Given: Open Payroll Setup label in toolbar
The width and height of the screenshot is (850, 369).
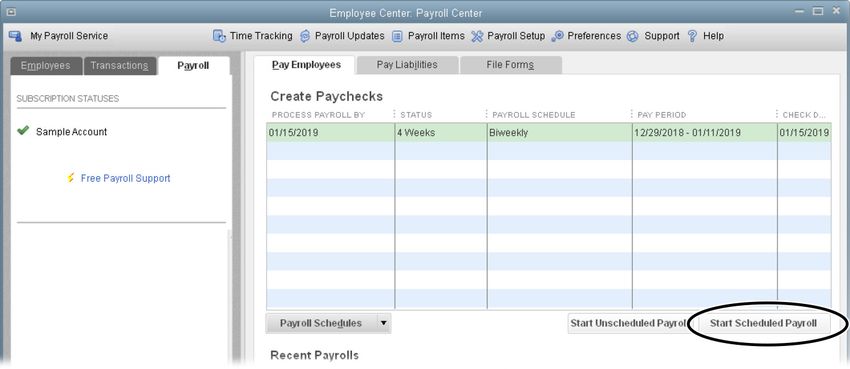Looking at the screenshot, I should click(x=516, y=36).
